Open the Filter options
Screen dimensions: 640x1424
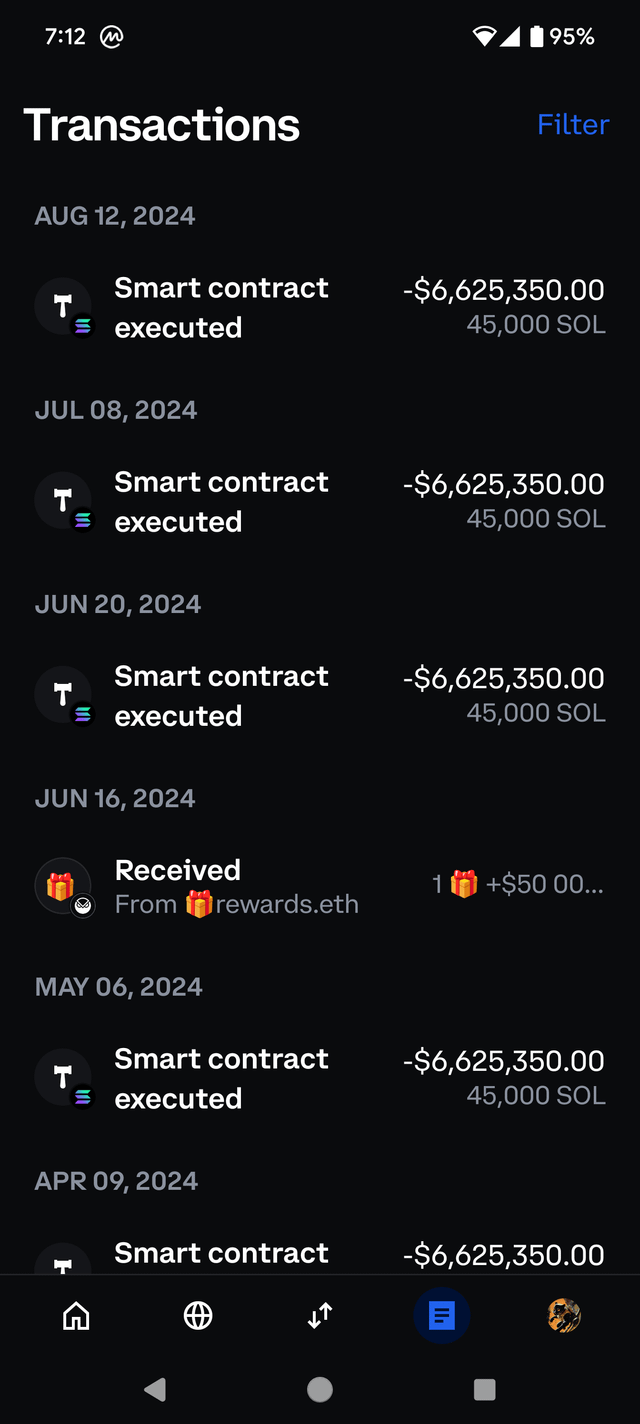pos(572,125)
